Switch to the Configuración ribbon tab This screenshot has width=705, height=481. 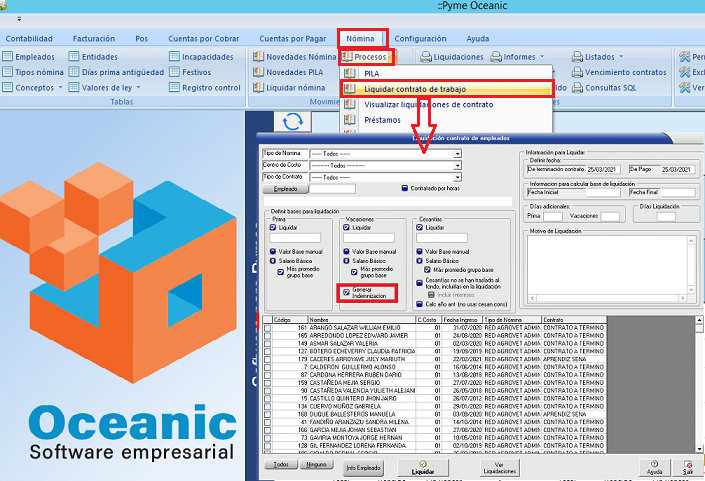[x=420, y=38]
